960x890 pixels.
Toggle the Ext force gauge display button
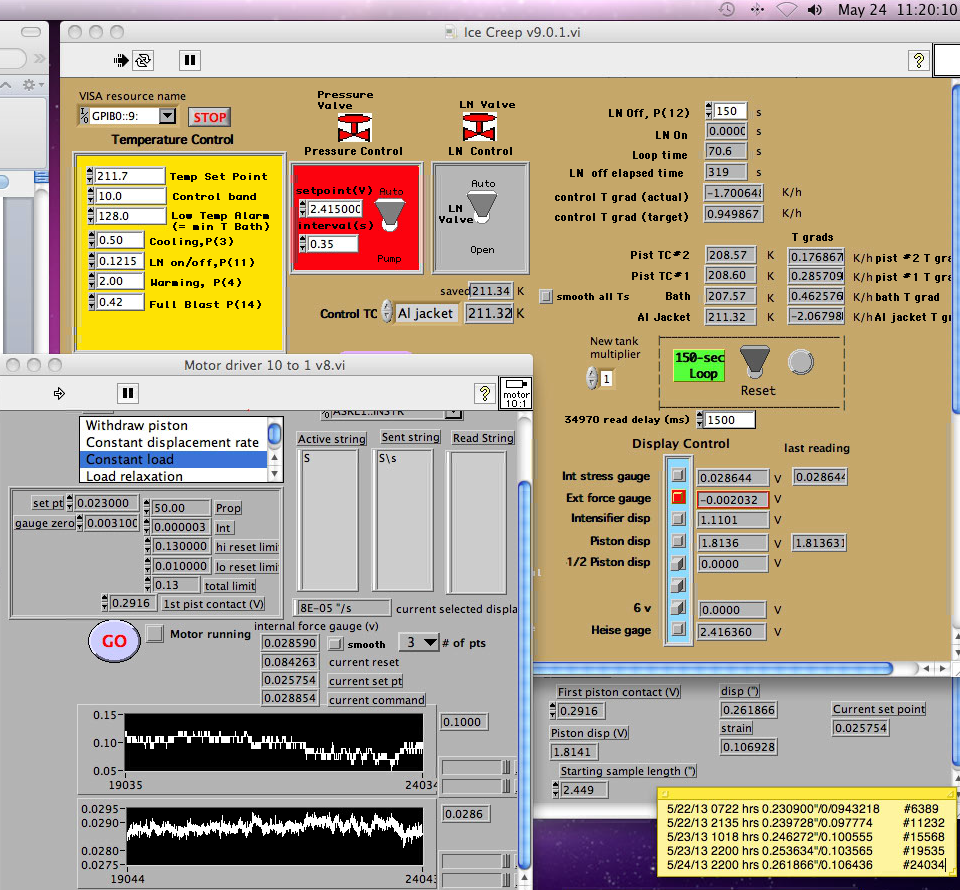(x=678, y=498)
